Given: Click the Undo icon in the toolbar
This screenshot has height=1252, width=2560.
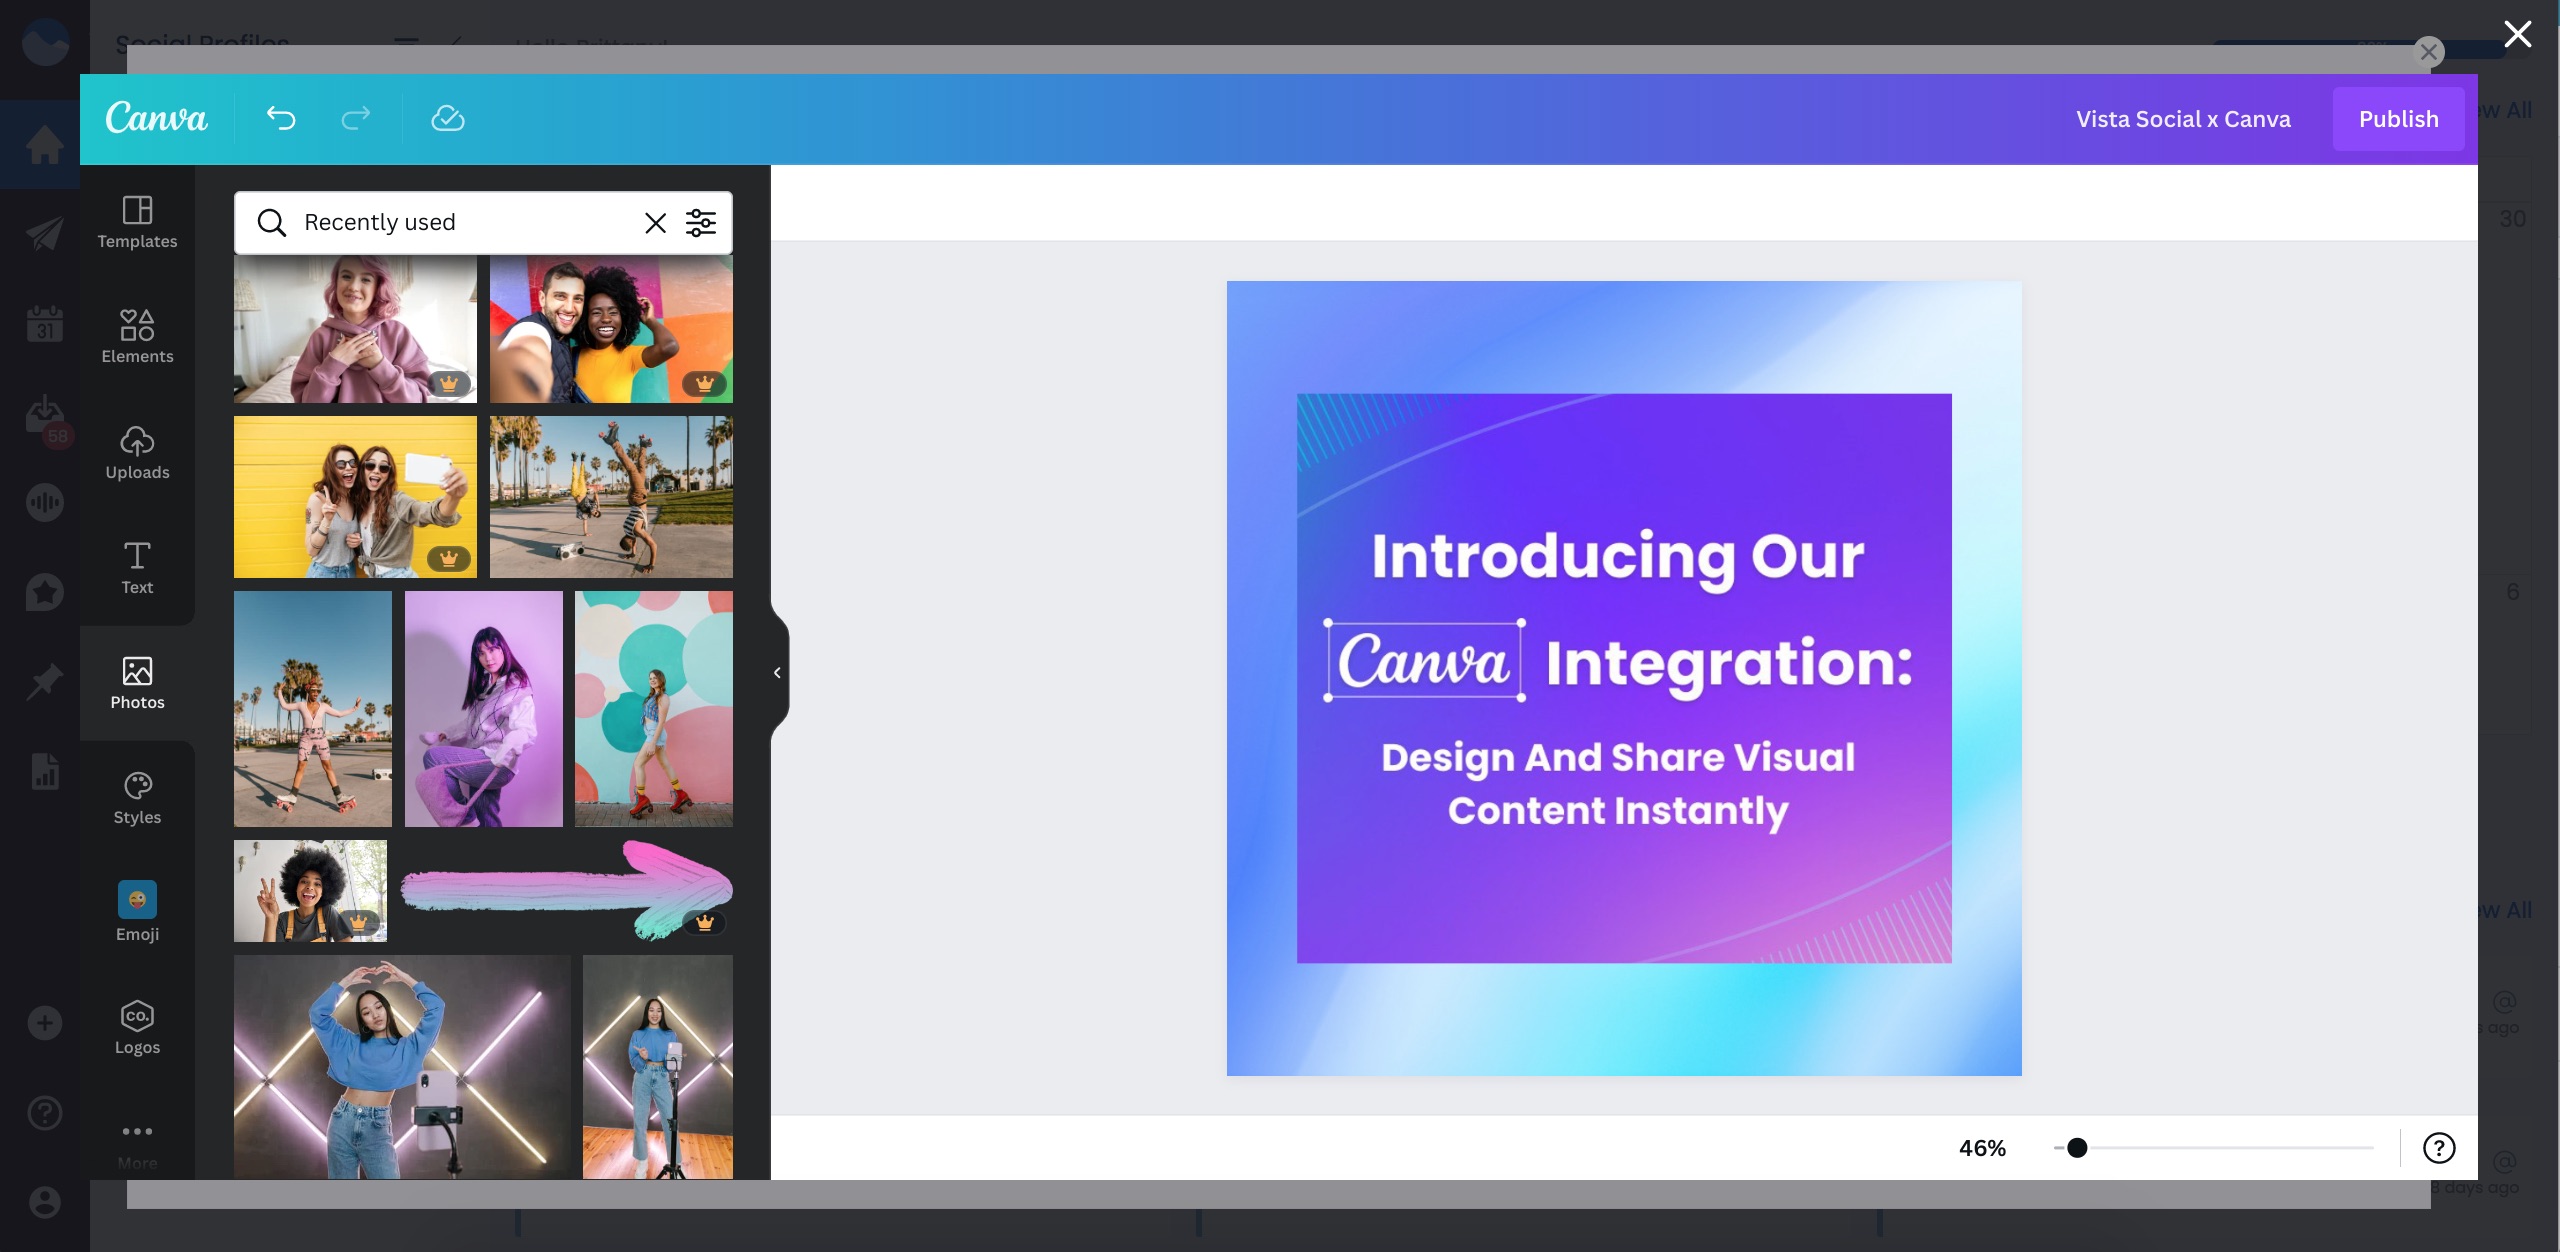Looking at the screenshot, I should click(x=281, y=118).
